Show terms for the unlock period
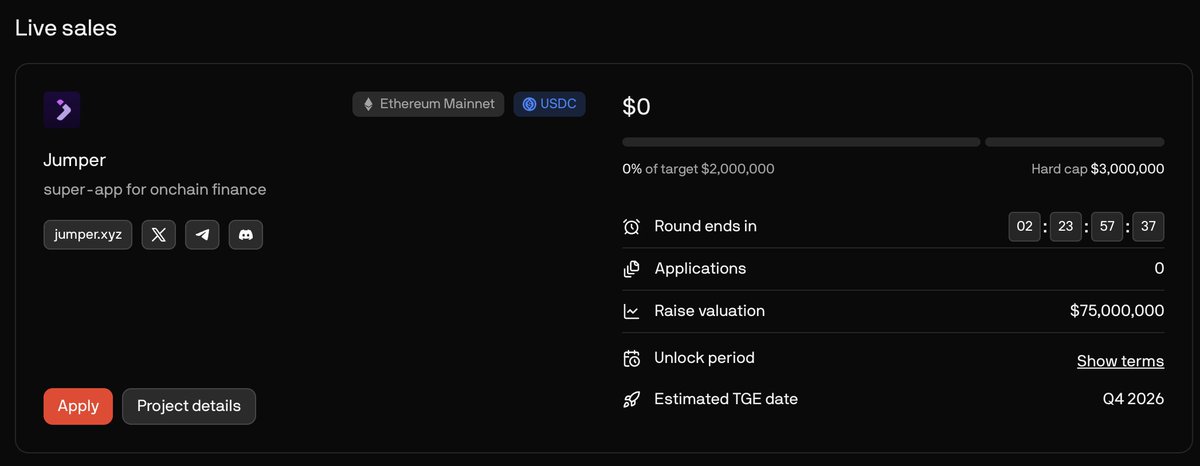This screenshot has height=466, width=1200. (x=1120, y=361)
